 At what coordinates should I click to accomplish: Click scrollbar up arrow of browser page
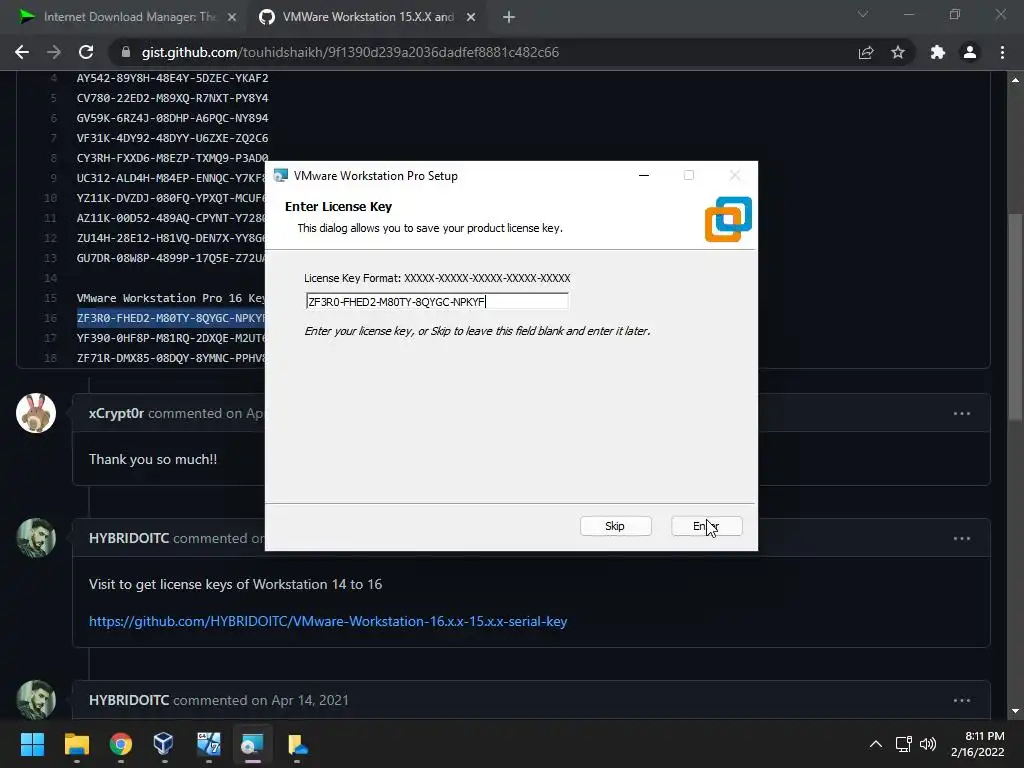1015,80
